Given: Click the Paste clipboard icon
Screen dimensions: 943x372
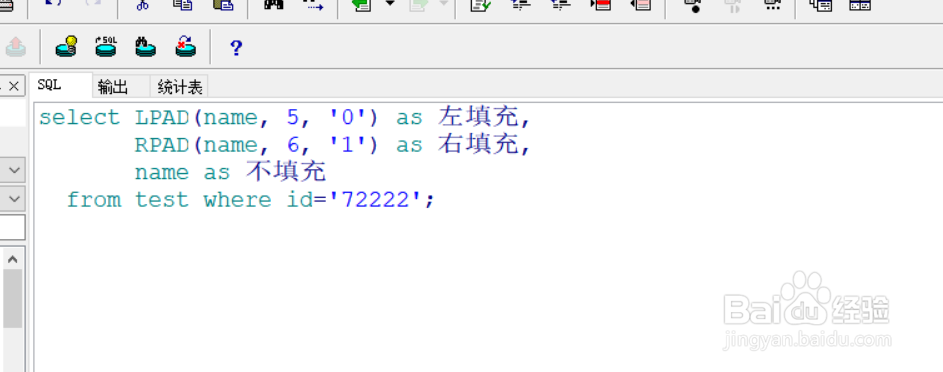Looking at the screenshot, I should (x=223, y=4).
